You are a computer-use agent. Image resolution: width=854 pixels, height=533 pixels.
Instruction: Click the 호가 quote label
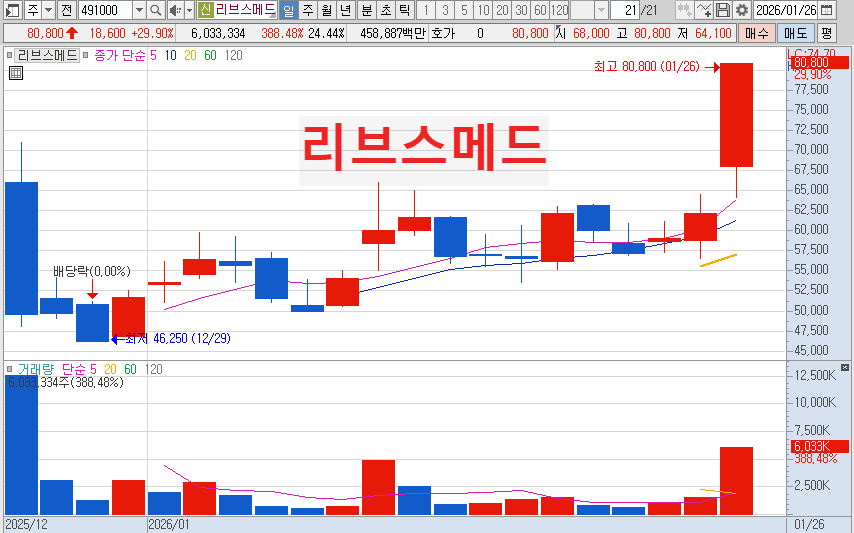click(x=443, y=33)
